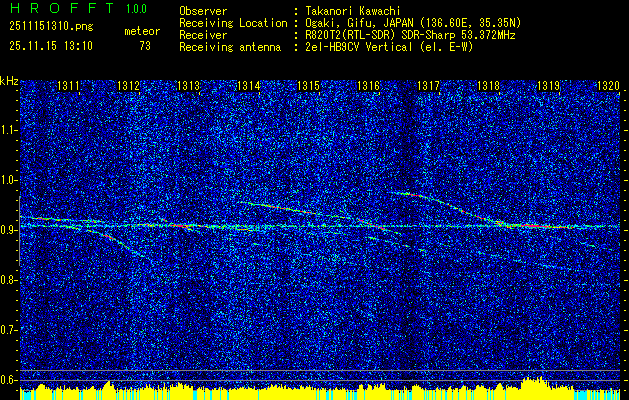
Task: Click the Receiving antenna label
Action: coord(230,47)
